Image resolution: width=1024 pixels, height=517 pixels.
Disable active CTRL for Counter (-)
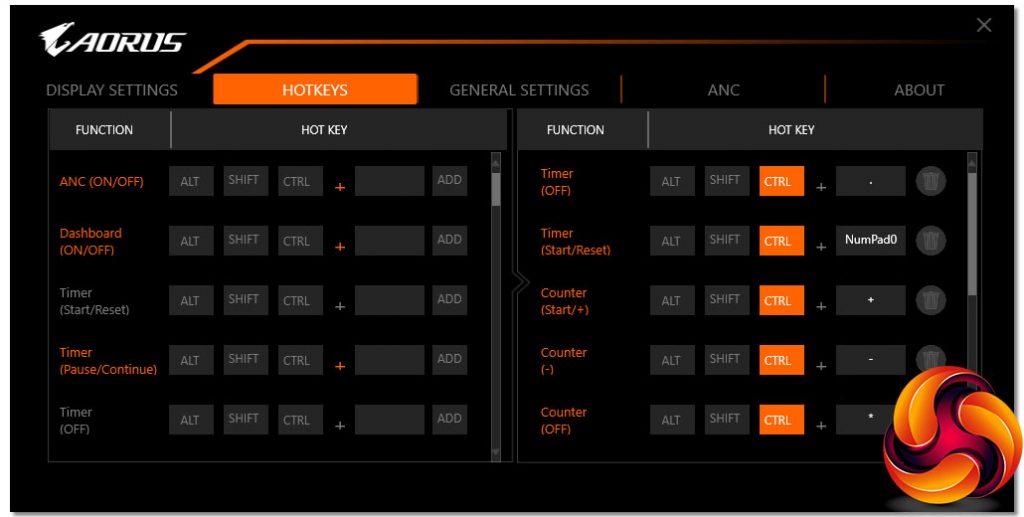(x=781, y=360)
